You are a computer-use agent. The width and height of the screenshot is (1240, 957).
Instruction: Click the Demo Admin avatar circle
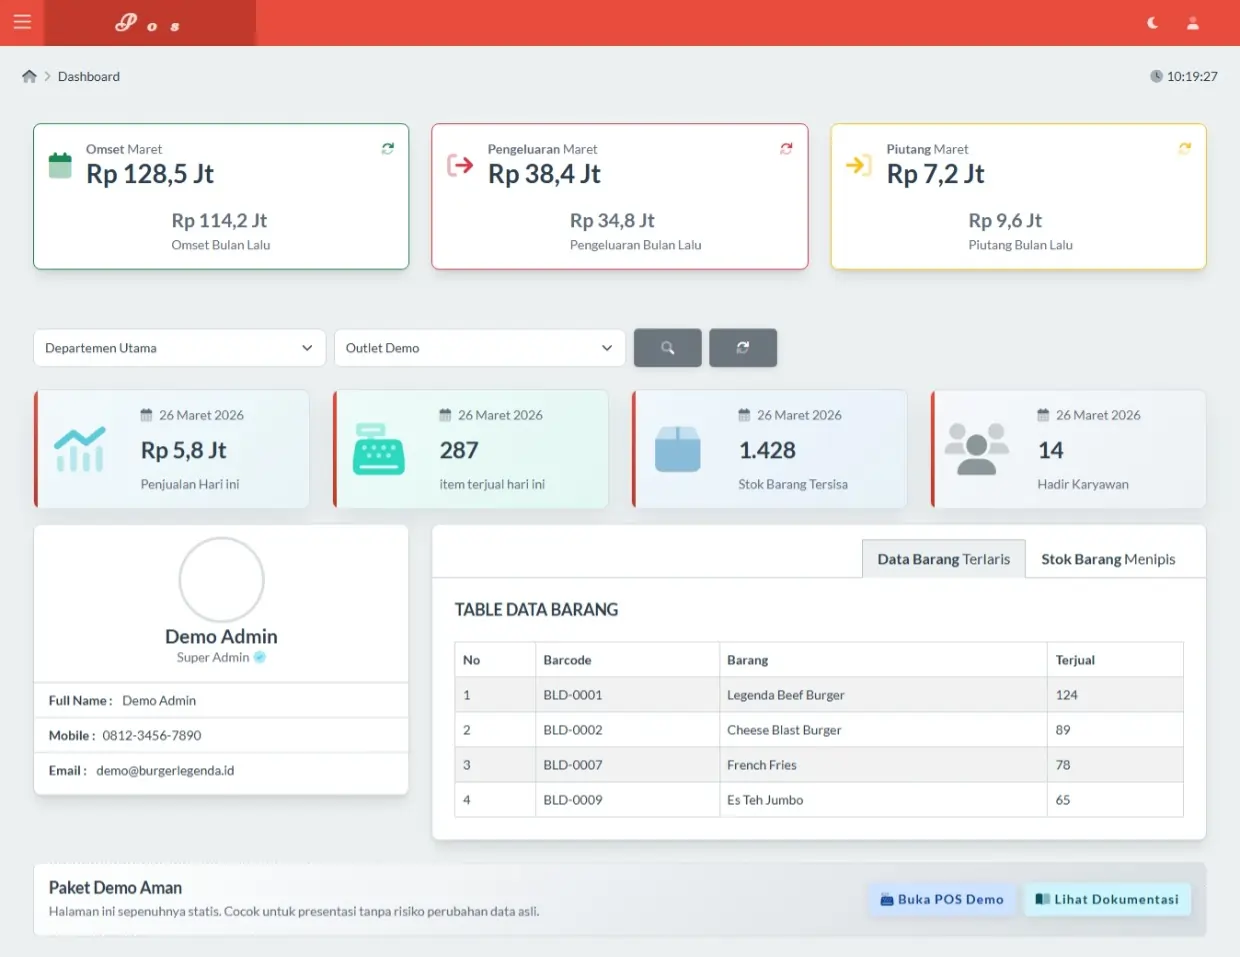(x=221, y=580)
